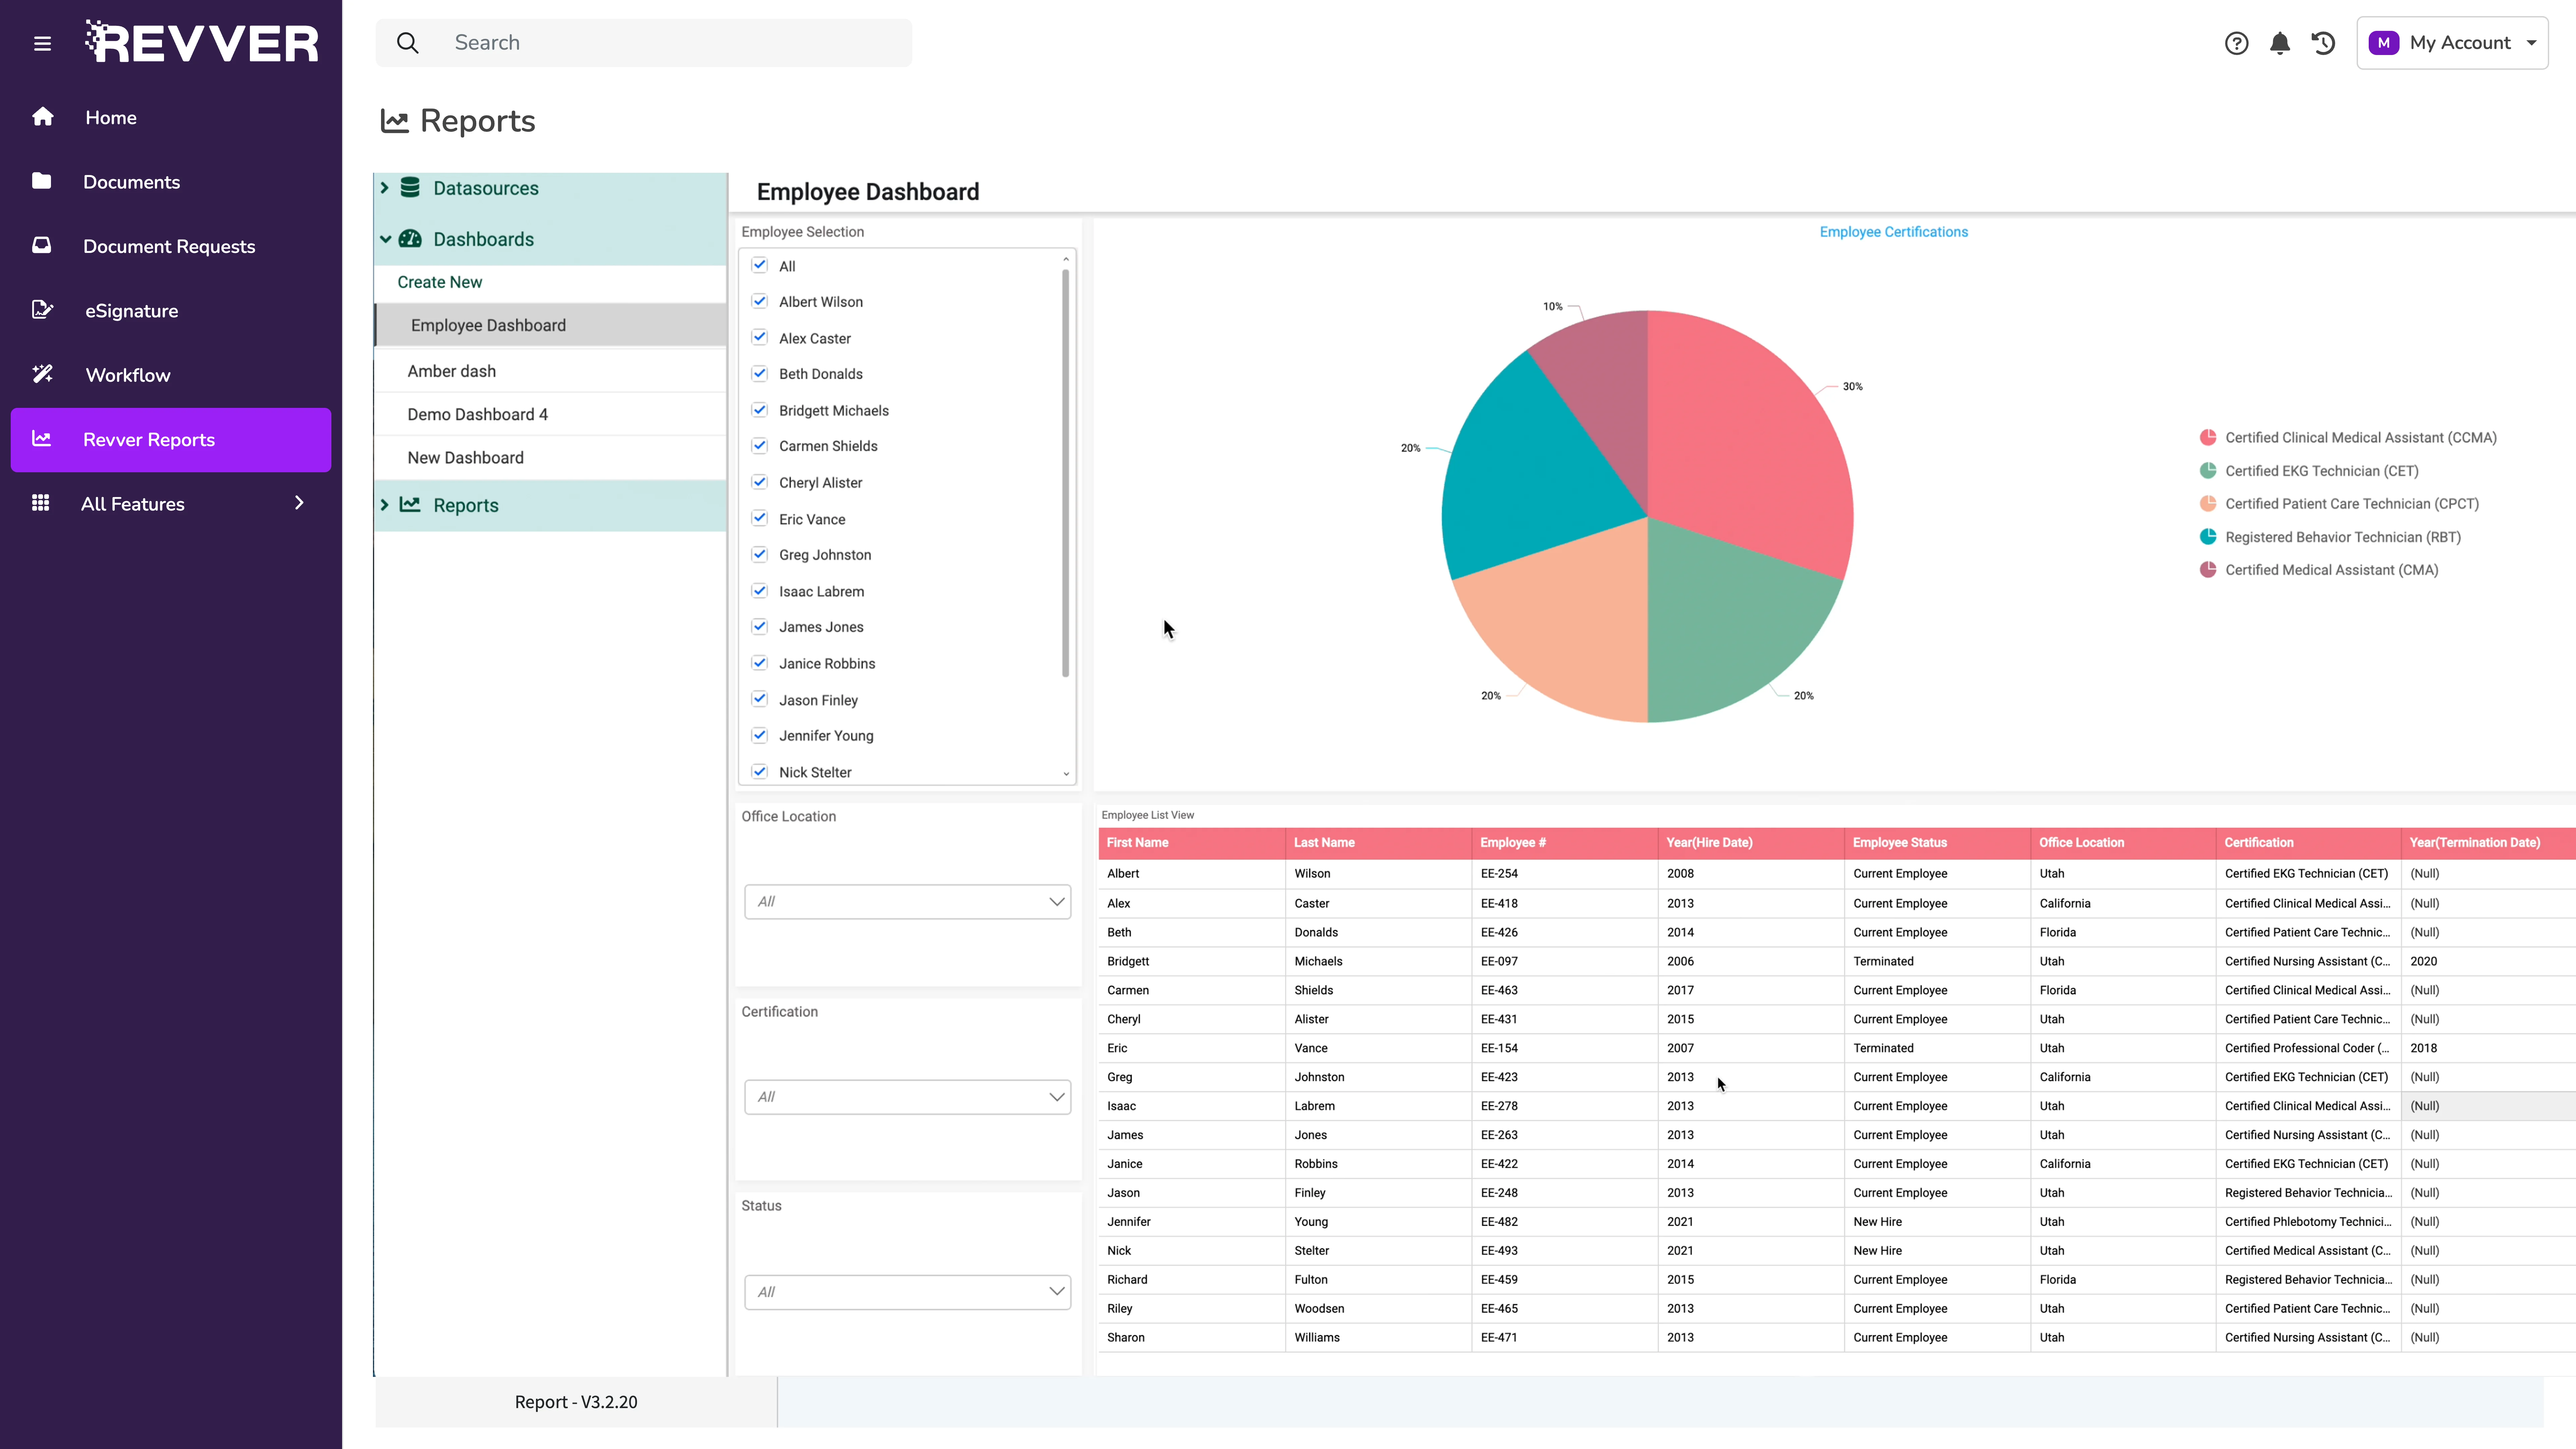Open the Status filter dropdown
The image size is (2576, 1449).
tap(907, 1291)
